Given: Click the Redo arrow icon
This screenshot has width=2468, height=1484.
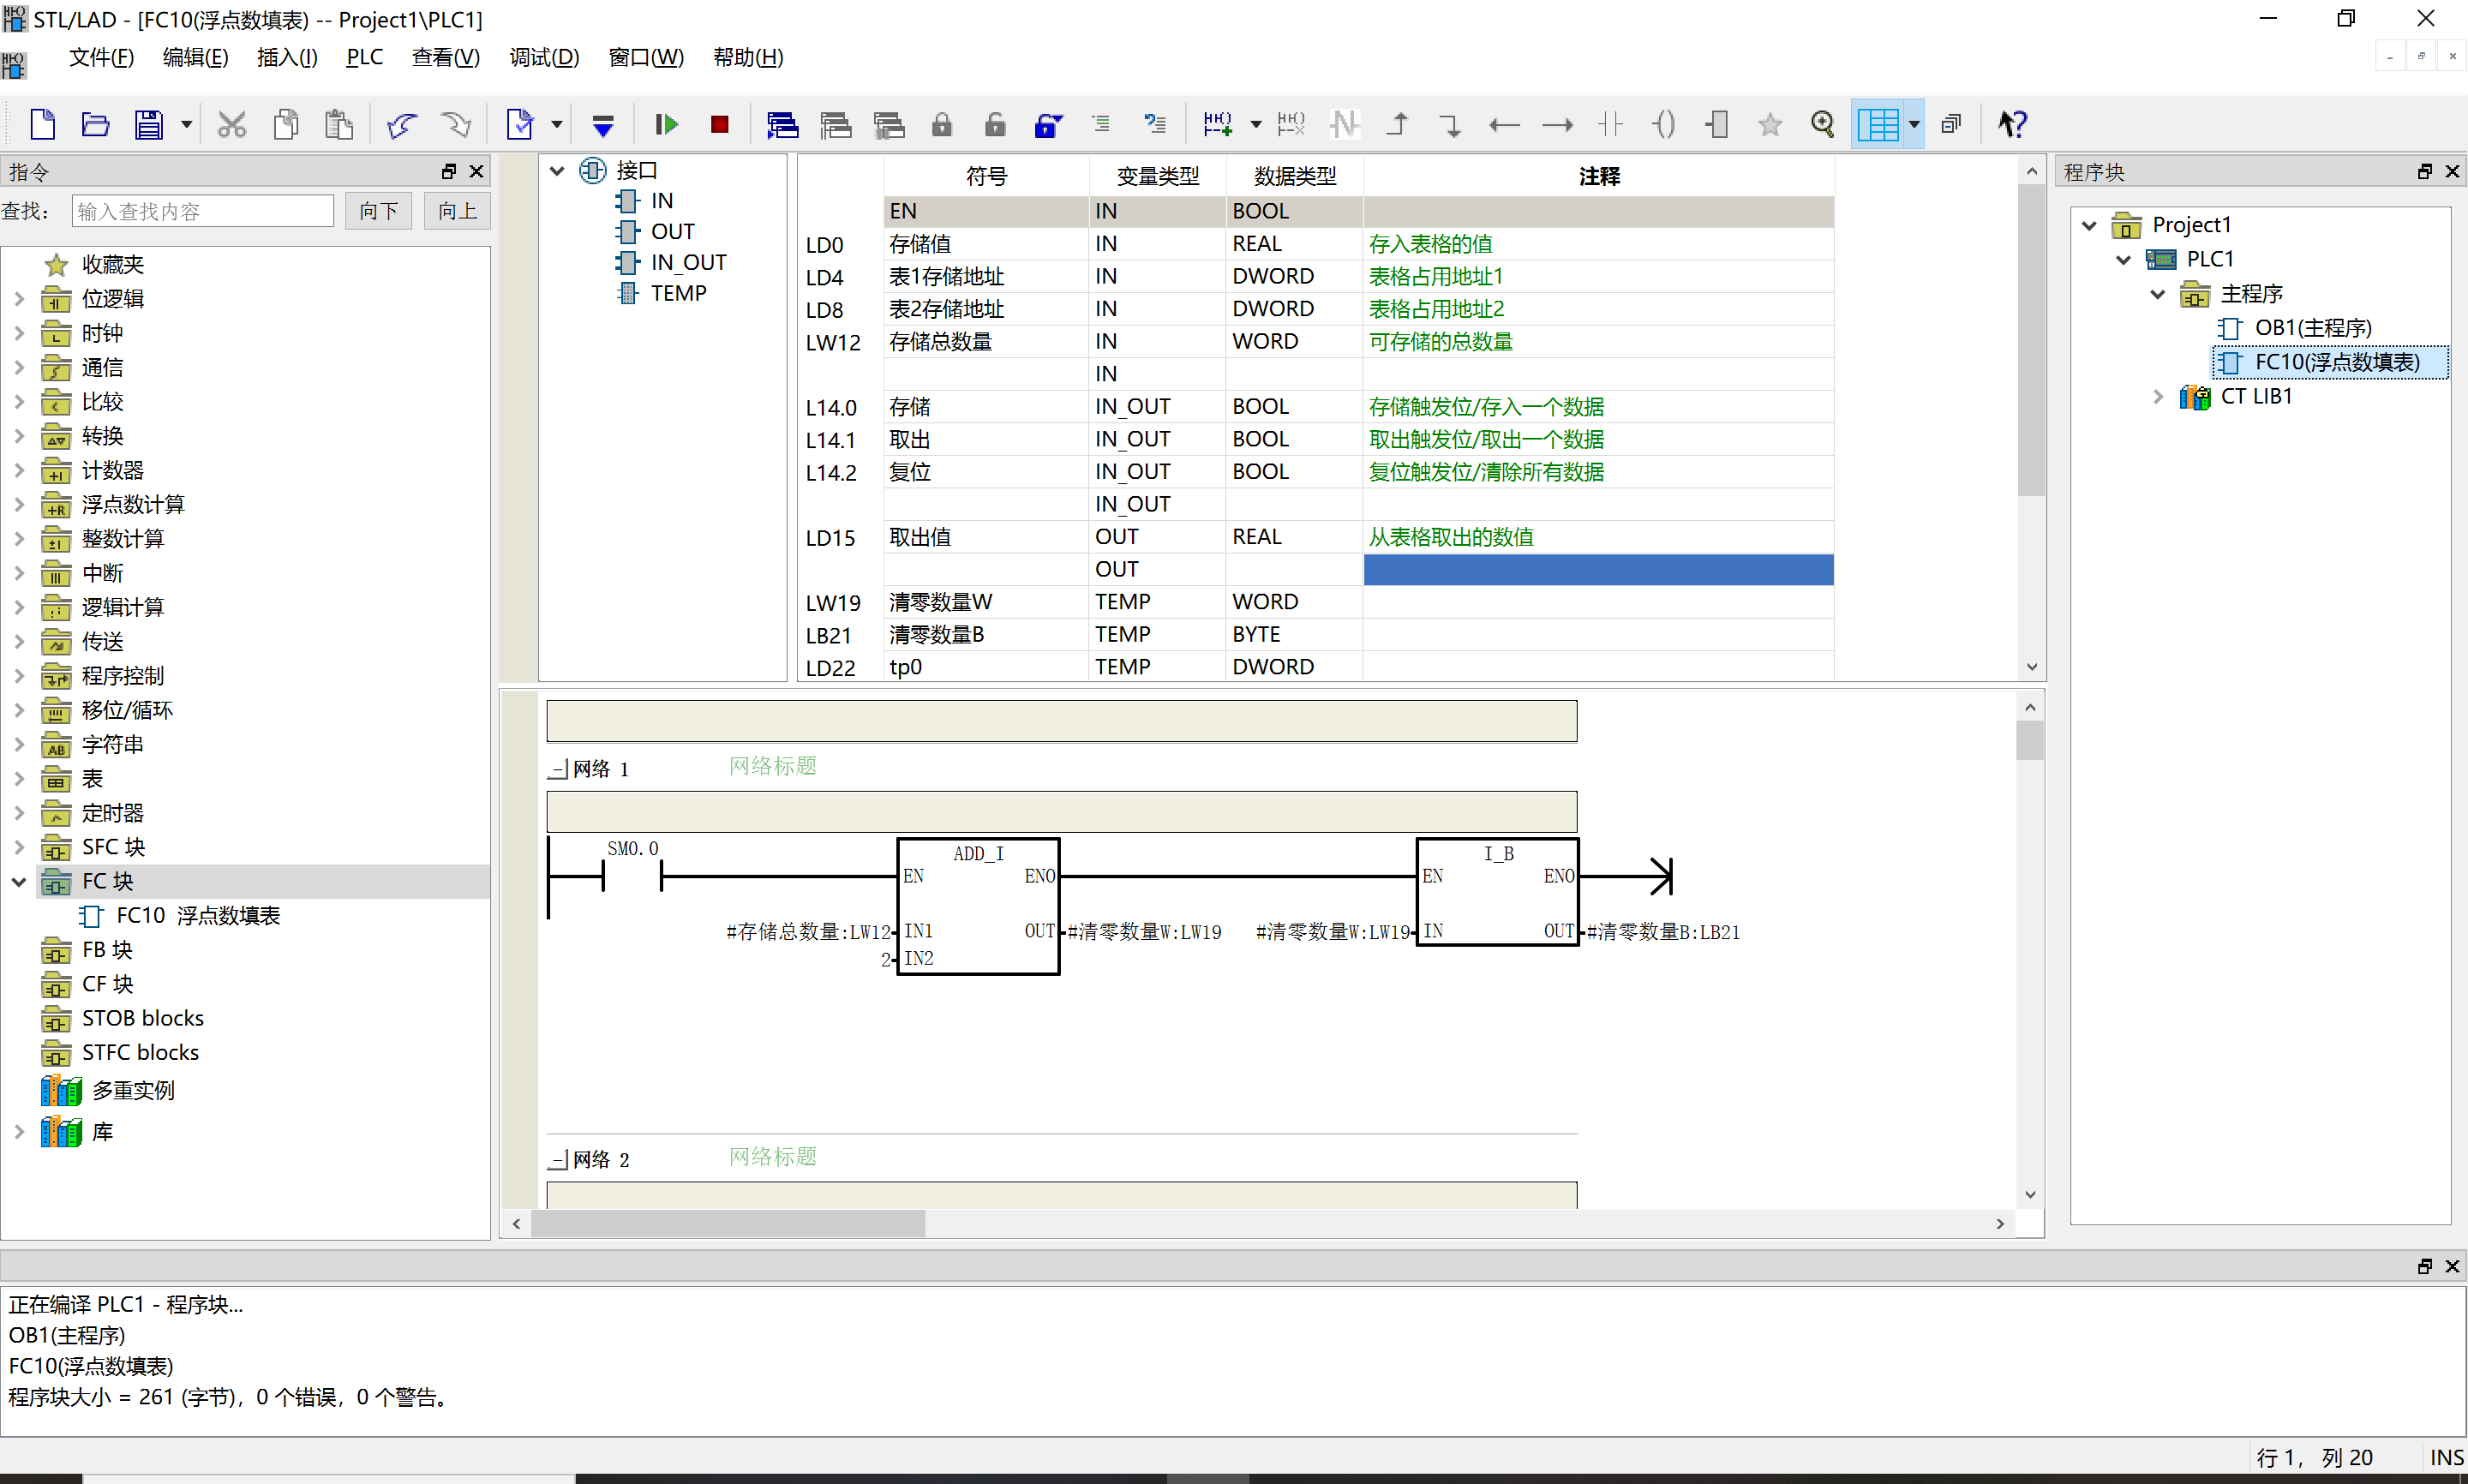Looking at the screenshot, I should pos(455,124).
